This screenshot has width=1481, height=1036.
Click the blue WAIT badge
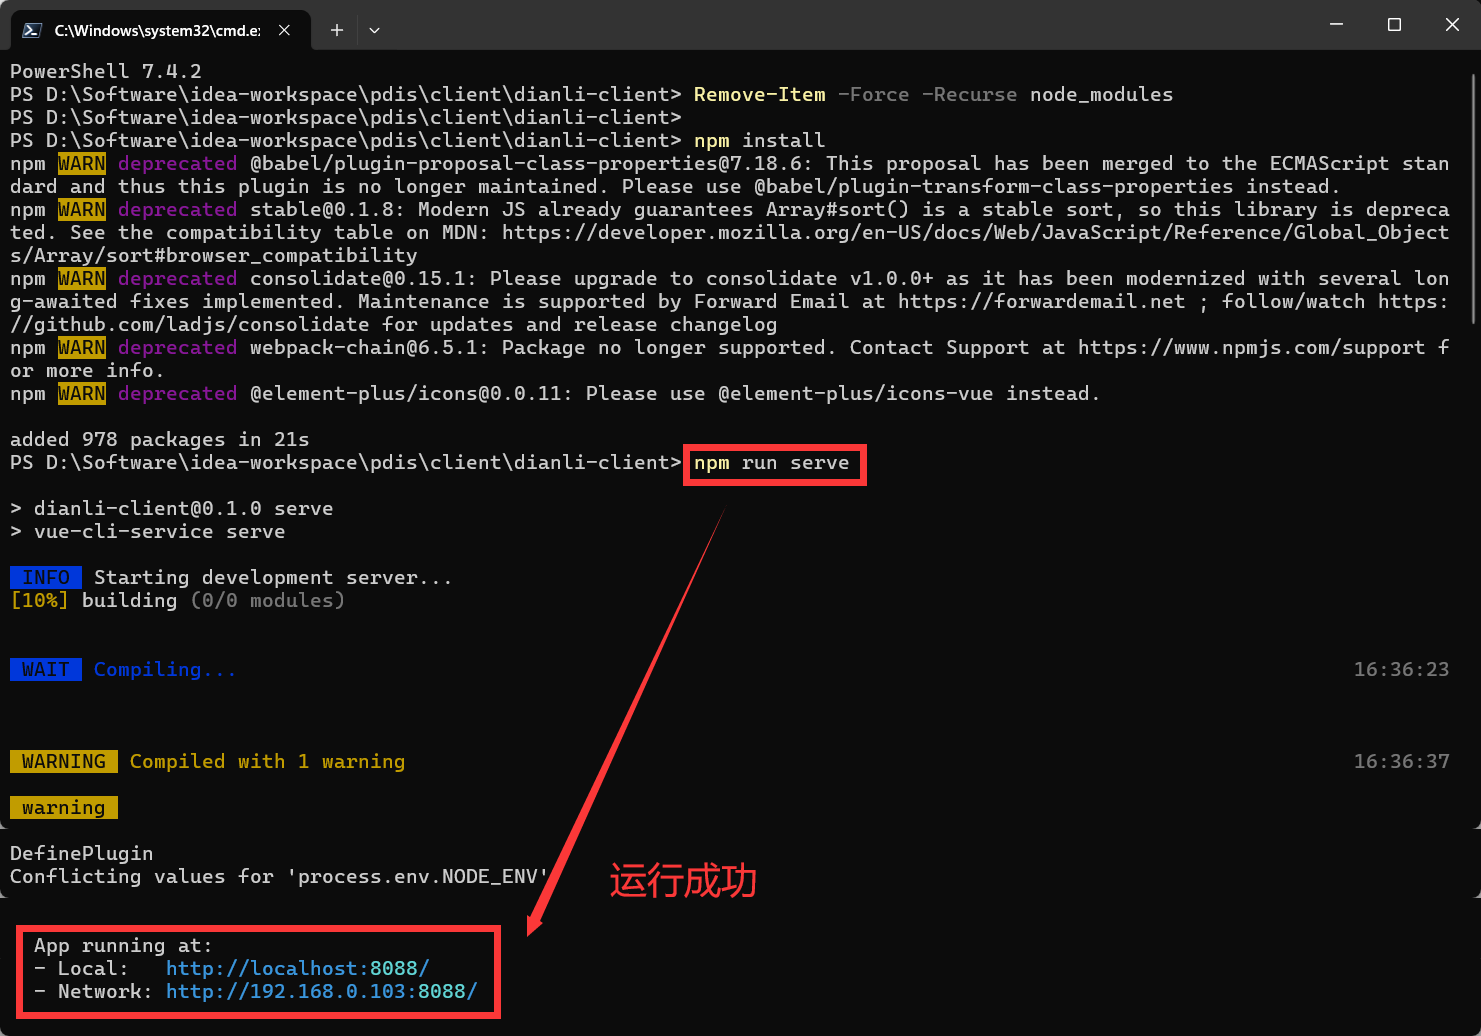pos(46,669)
